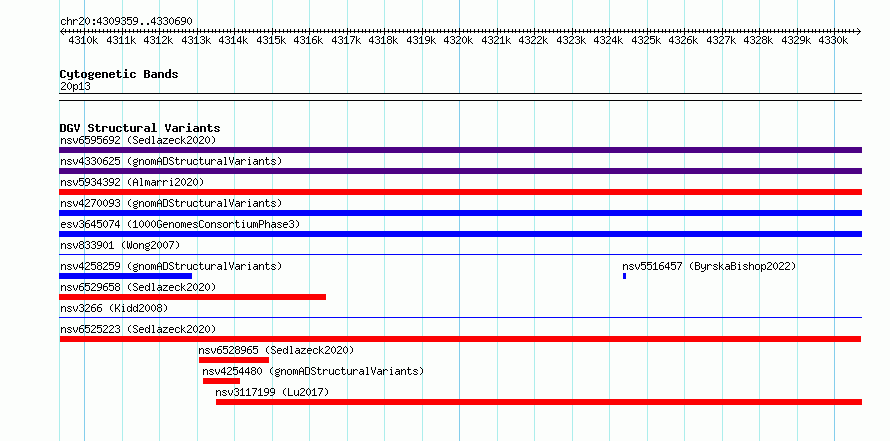
Task: Click the red bar for nsv6529658
Action: 192,297
